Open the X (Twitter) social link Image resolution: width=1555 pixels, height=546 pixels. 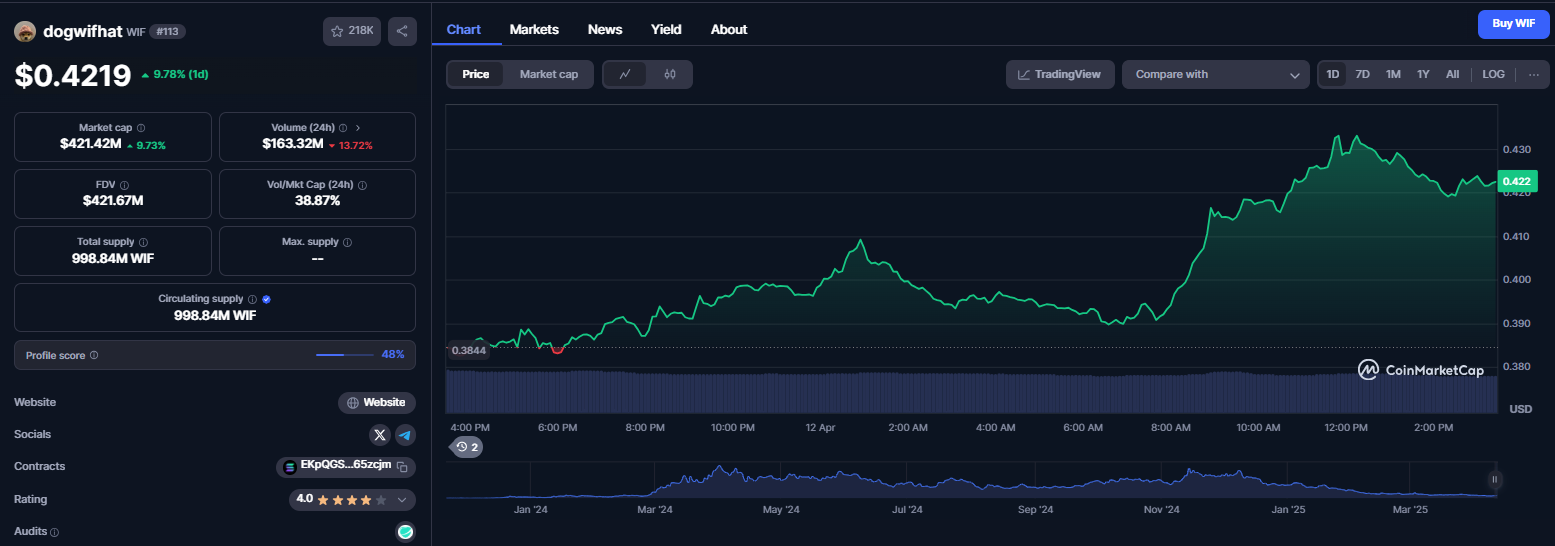[379, 435]
